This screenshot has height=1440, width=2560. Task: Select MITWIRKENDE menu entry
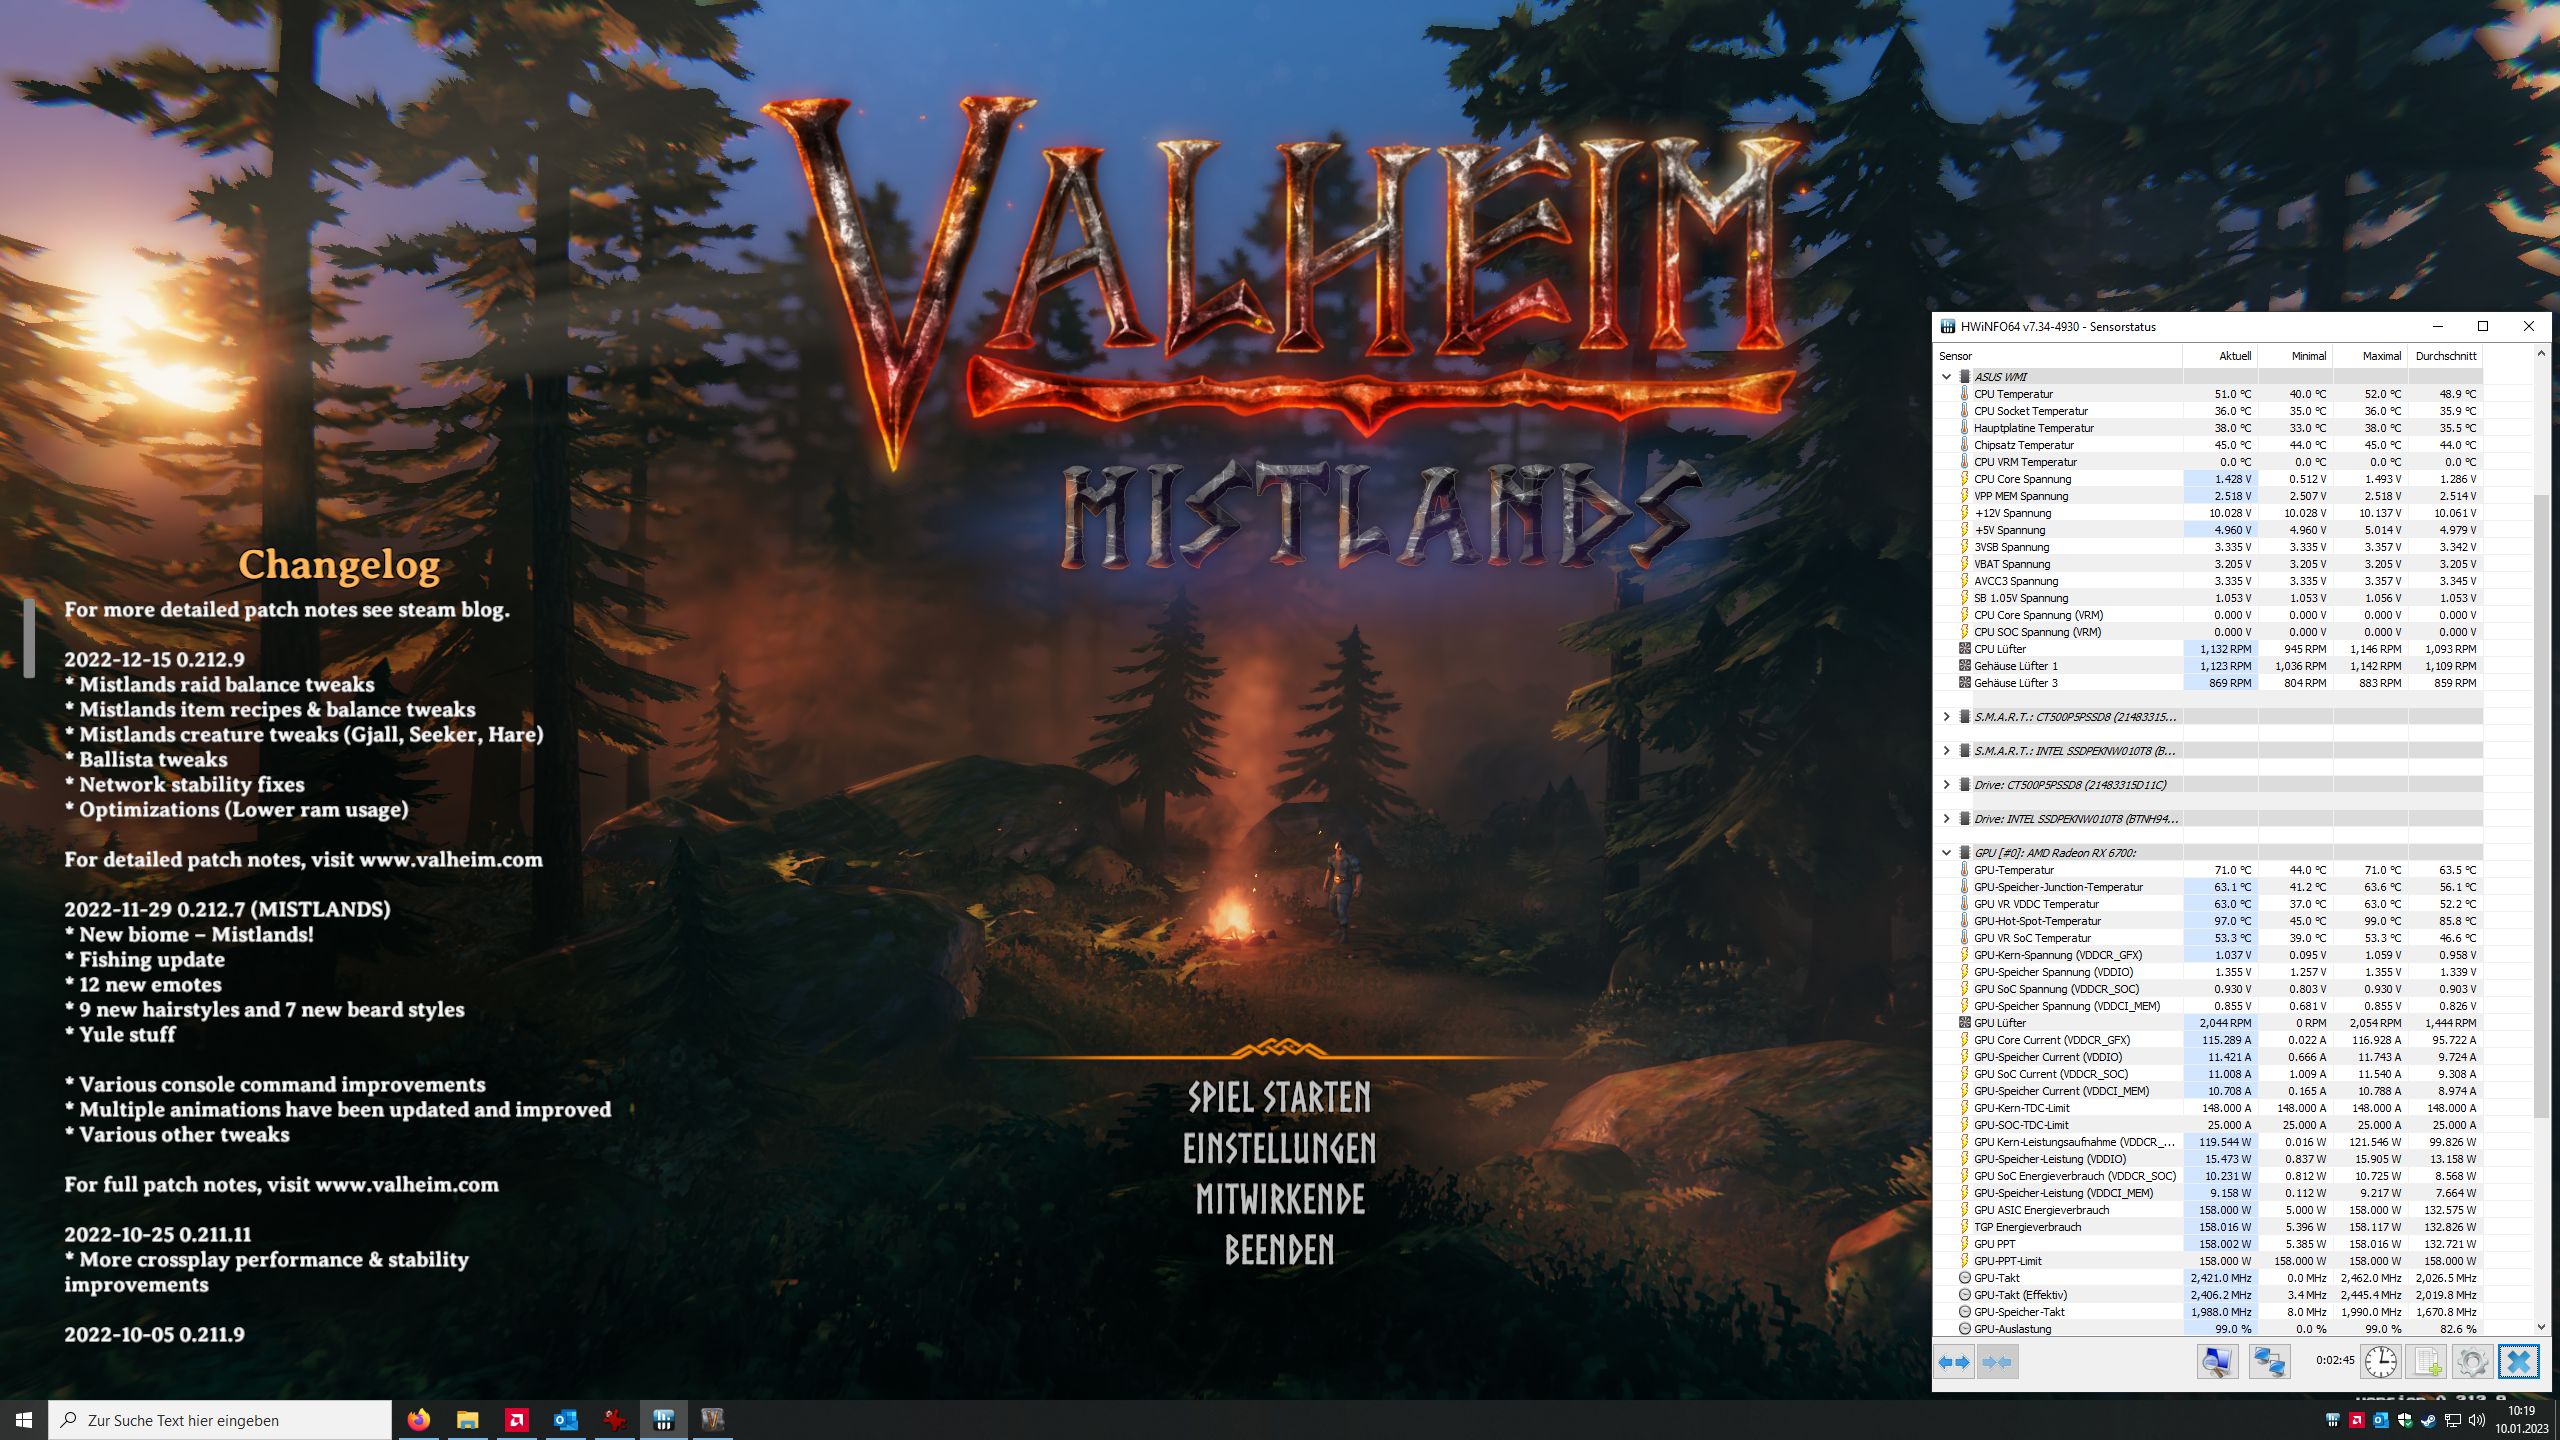pos(1279,1200)
